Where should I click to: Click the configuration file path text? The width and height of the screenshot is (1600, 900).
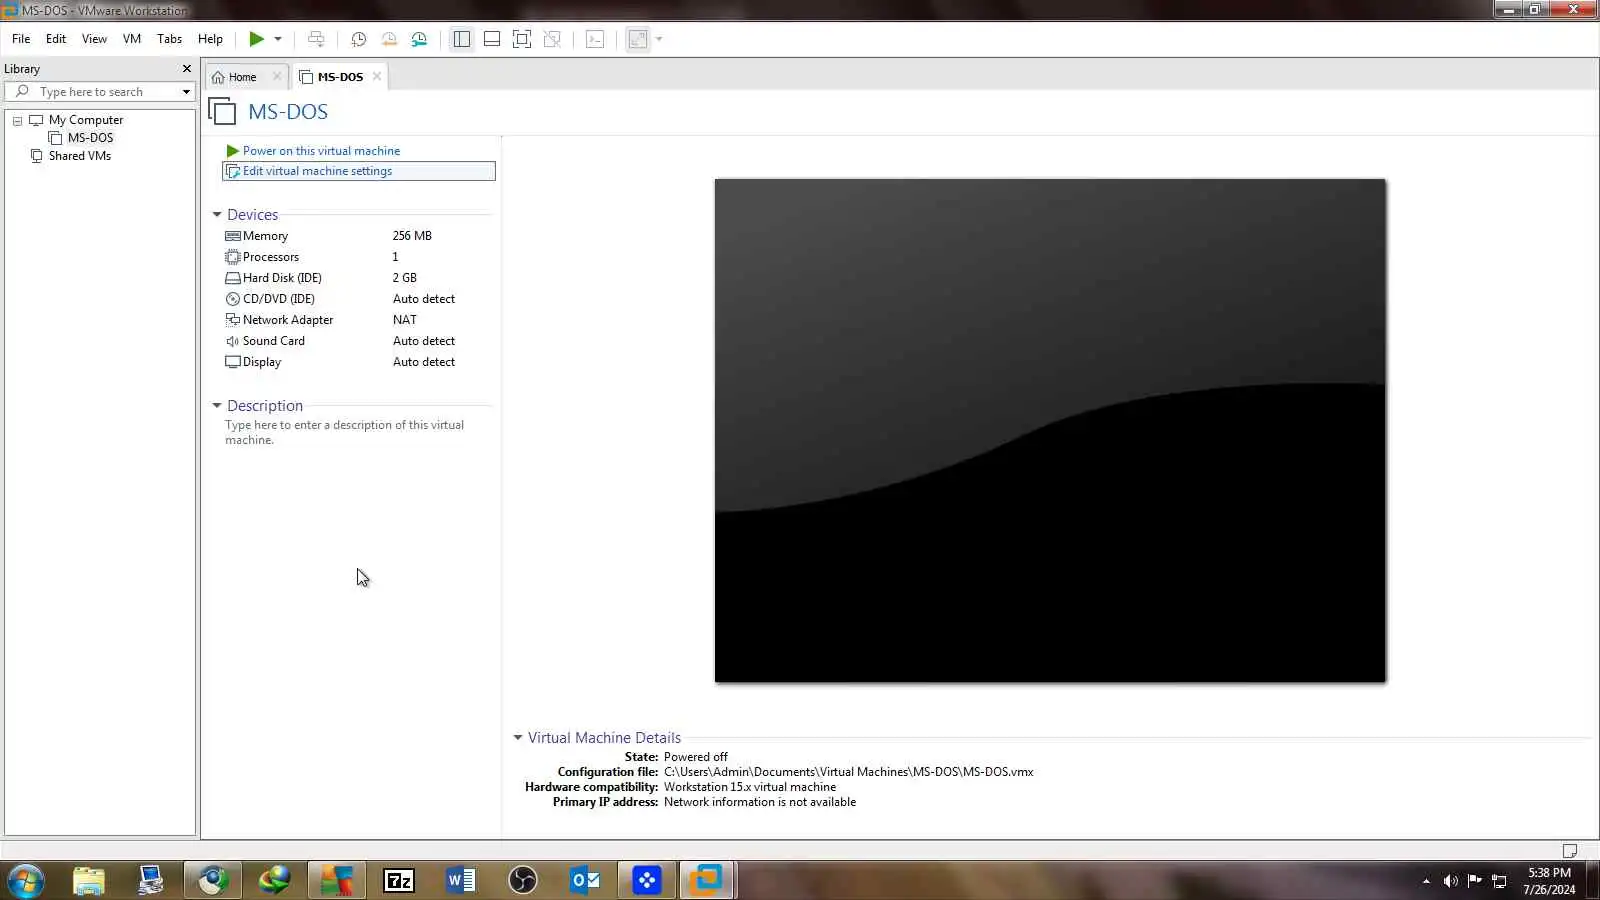849,772
